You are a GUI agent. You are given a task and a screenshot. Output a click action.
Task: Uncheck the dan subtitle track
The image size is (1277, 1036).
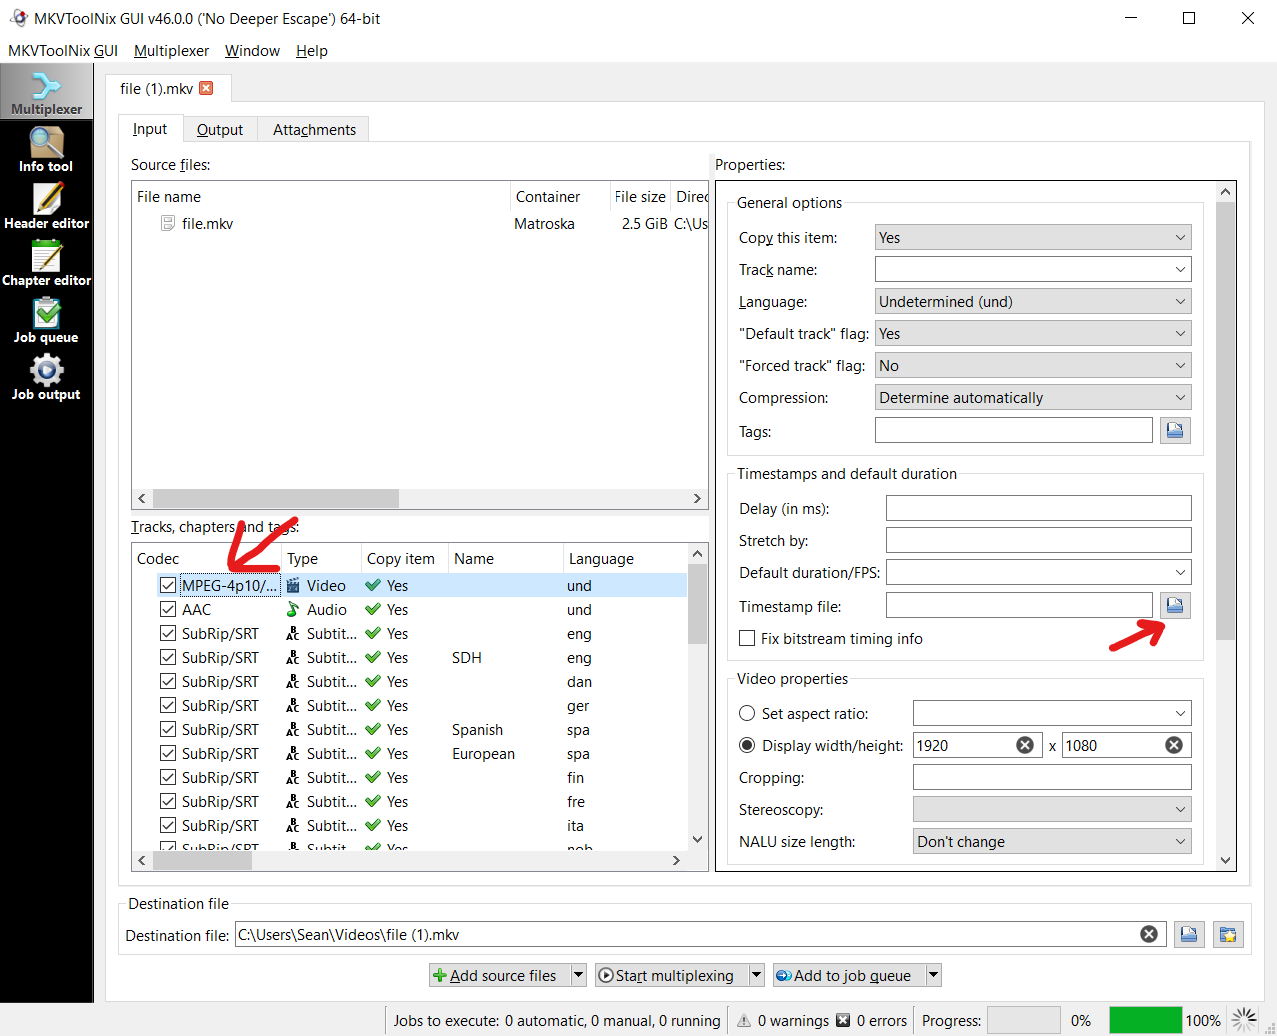168,681
